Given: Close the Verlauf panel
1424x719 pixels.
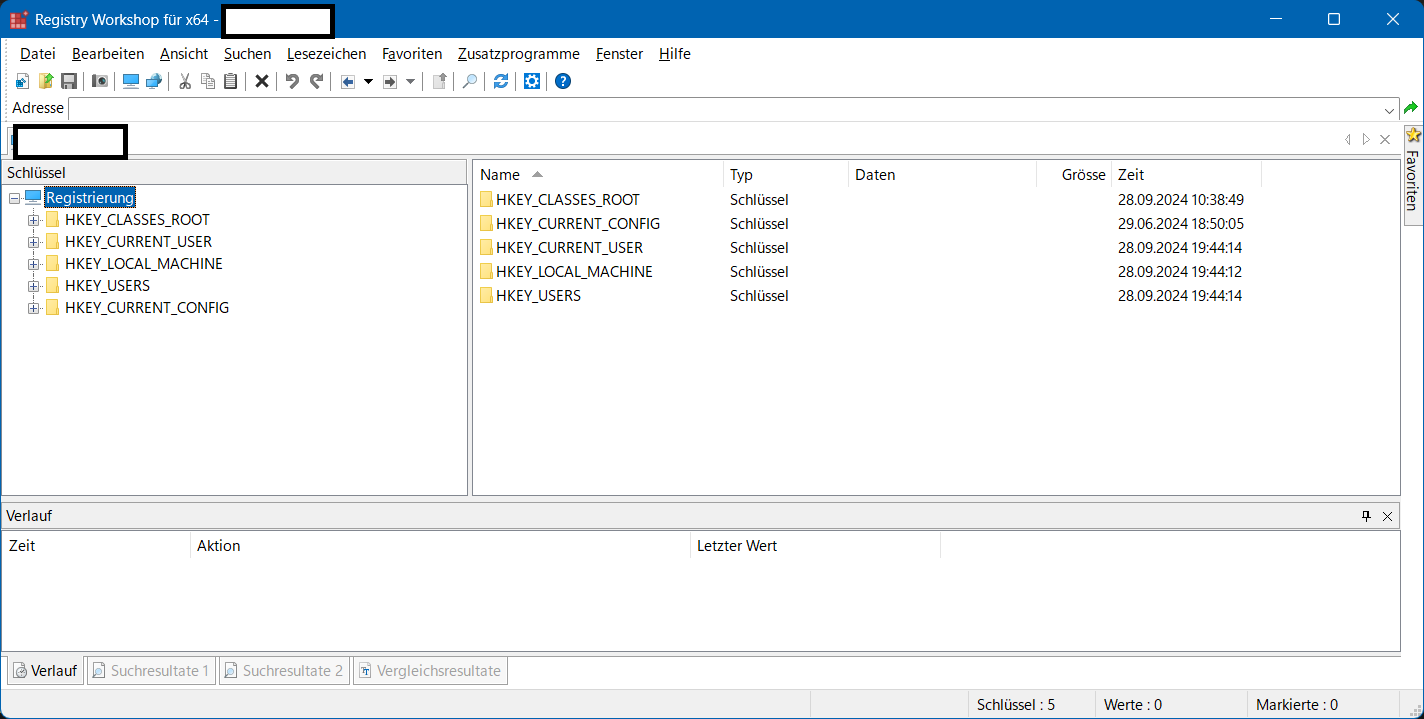Looking at the screenshot, I should [1387, 516].
